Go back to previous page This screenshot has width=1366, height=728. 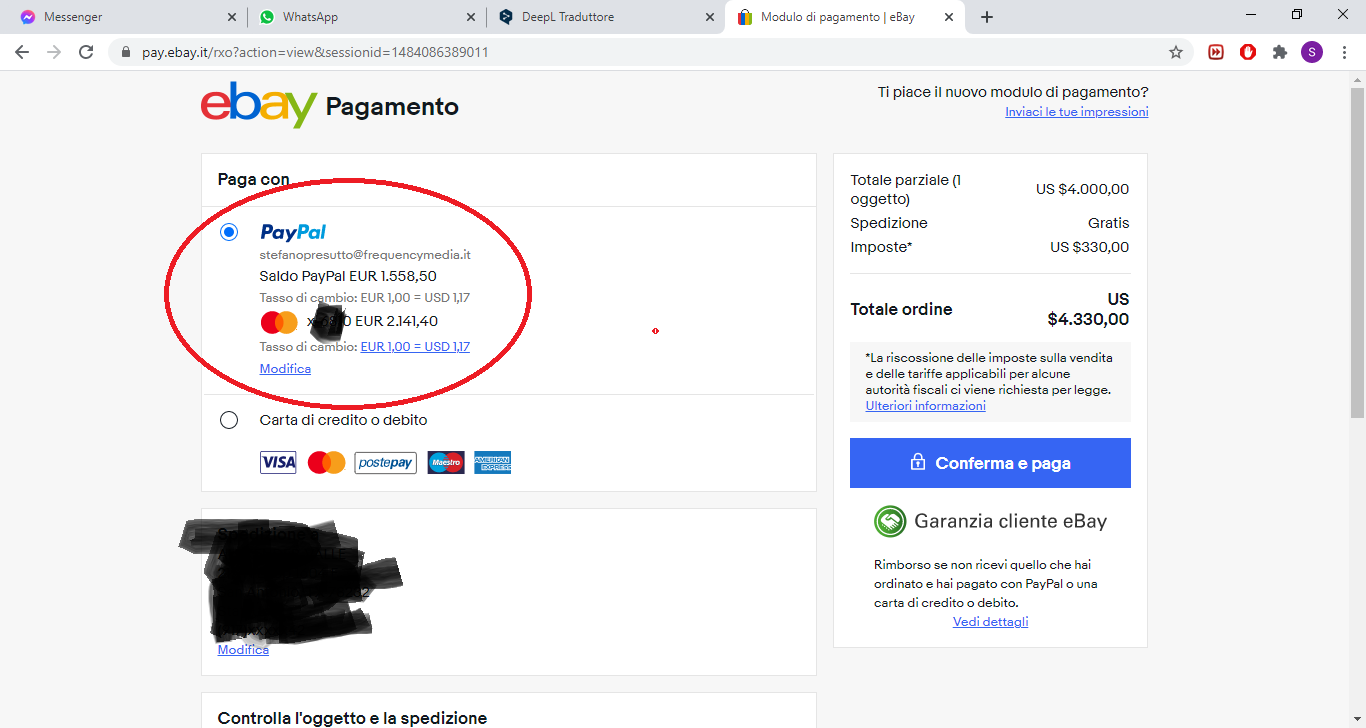(21, 52)
